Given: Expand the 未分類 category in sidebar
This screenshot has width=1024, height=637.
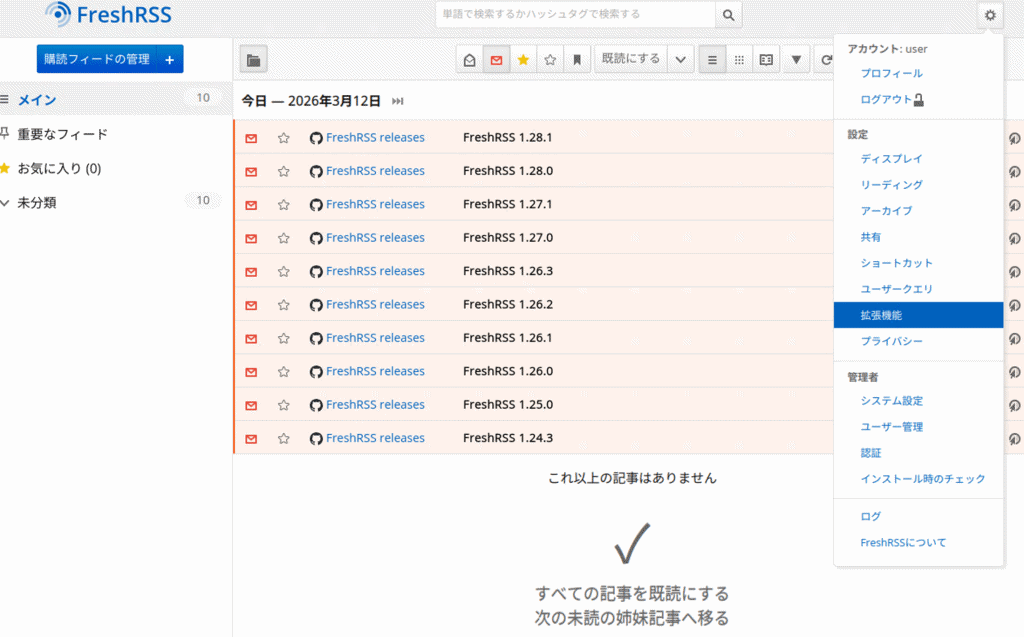Looking at the screenshot, I should coord(6,202).
